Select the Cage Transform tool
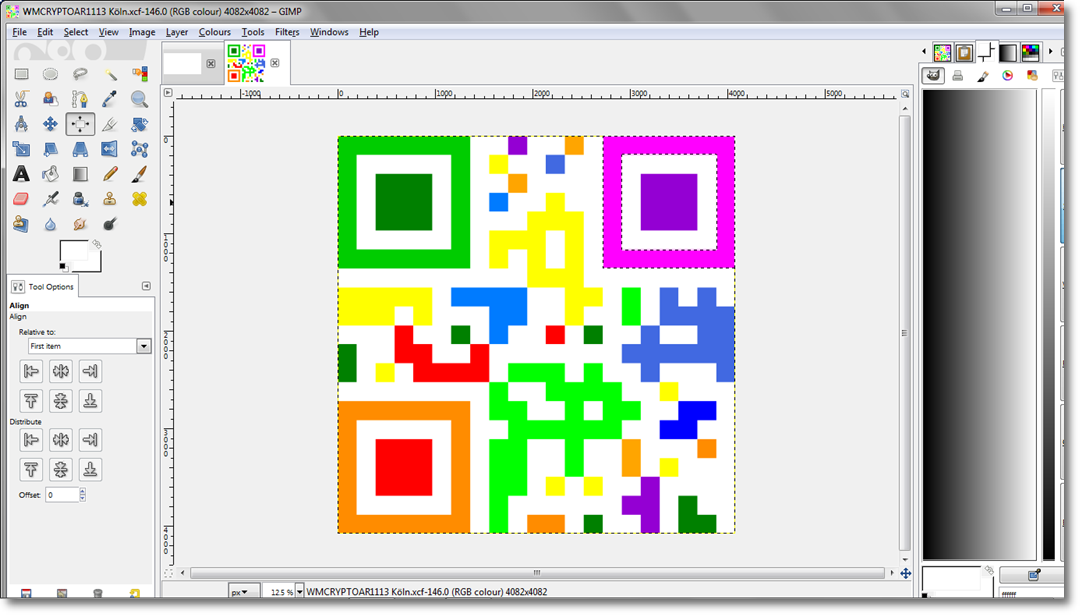1080x615 pixels. 139,149
